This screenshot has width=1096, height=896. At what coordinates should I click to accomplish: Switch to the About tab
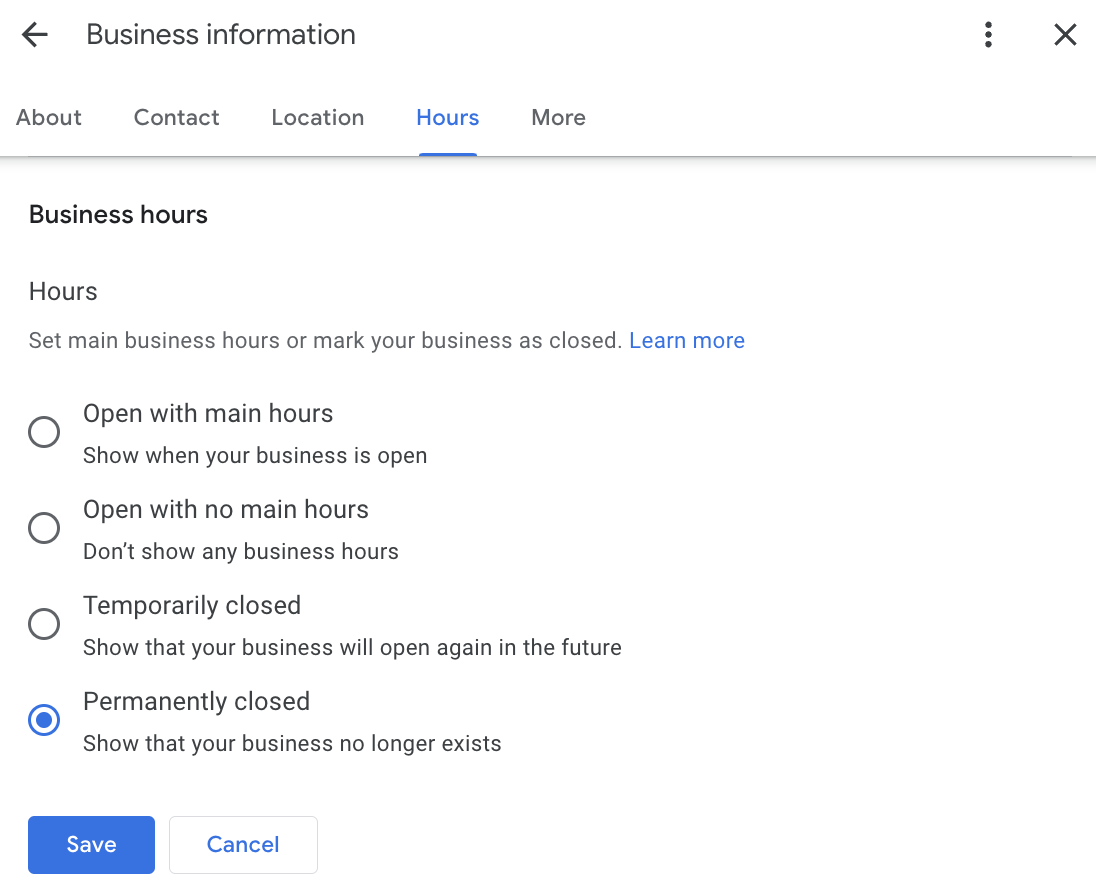pos(49,118)
